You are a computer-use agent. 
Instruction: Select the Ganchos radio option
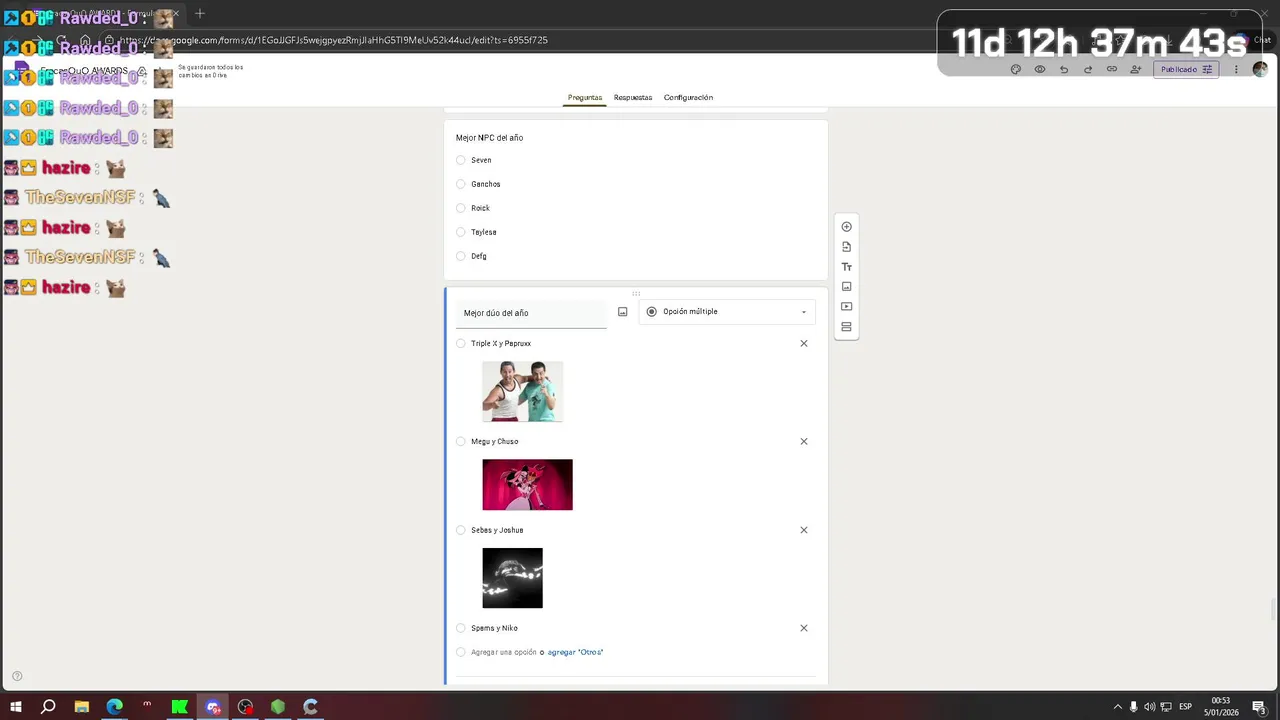point(461,184)
